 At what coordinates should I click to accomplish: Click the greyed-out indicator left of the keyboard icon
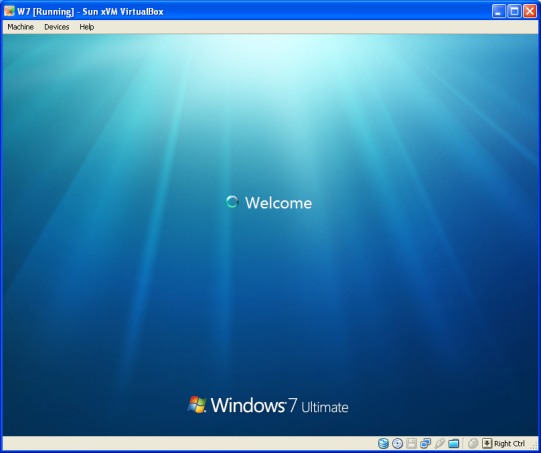(473, 443)
